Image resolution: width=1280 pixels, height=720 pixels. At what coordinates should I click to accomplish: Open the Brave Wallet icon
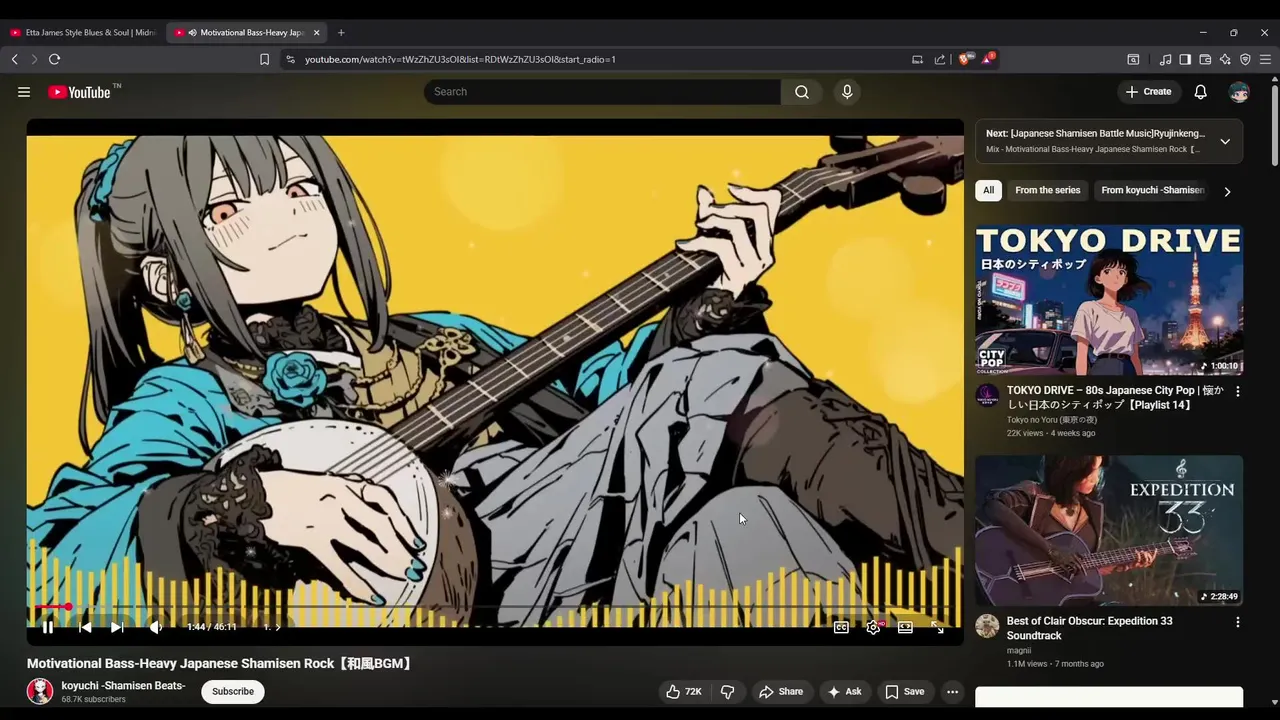(1205, 59)
